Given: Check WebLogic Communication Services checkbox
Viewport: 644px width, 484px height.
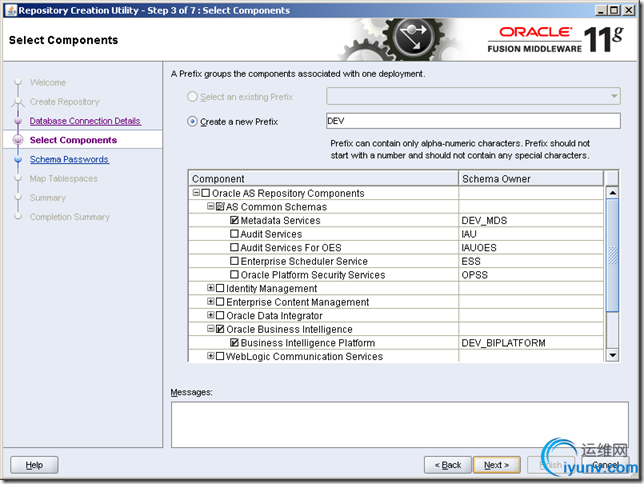Looking at the screenshot, I should (x=220, y=356).
